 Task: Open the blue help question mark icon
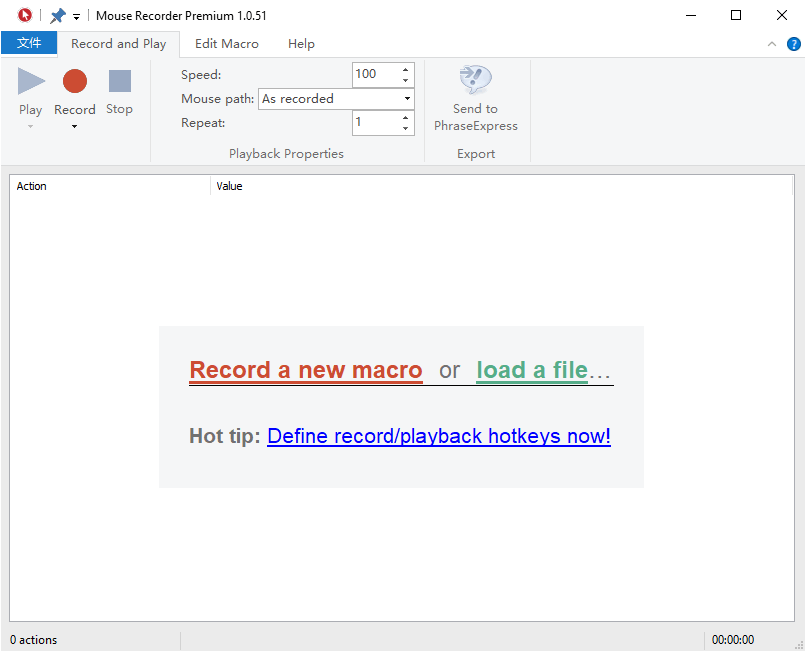[794, 44]
